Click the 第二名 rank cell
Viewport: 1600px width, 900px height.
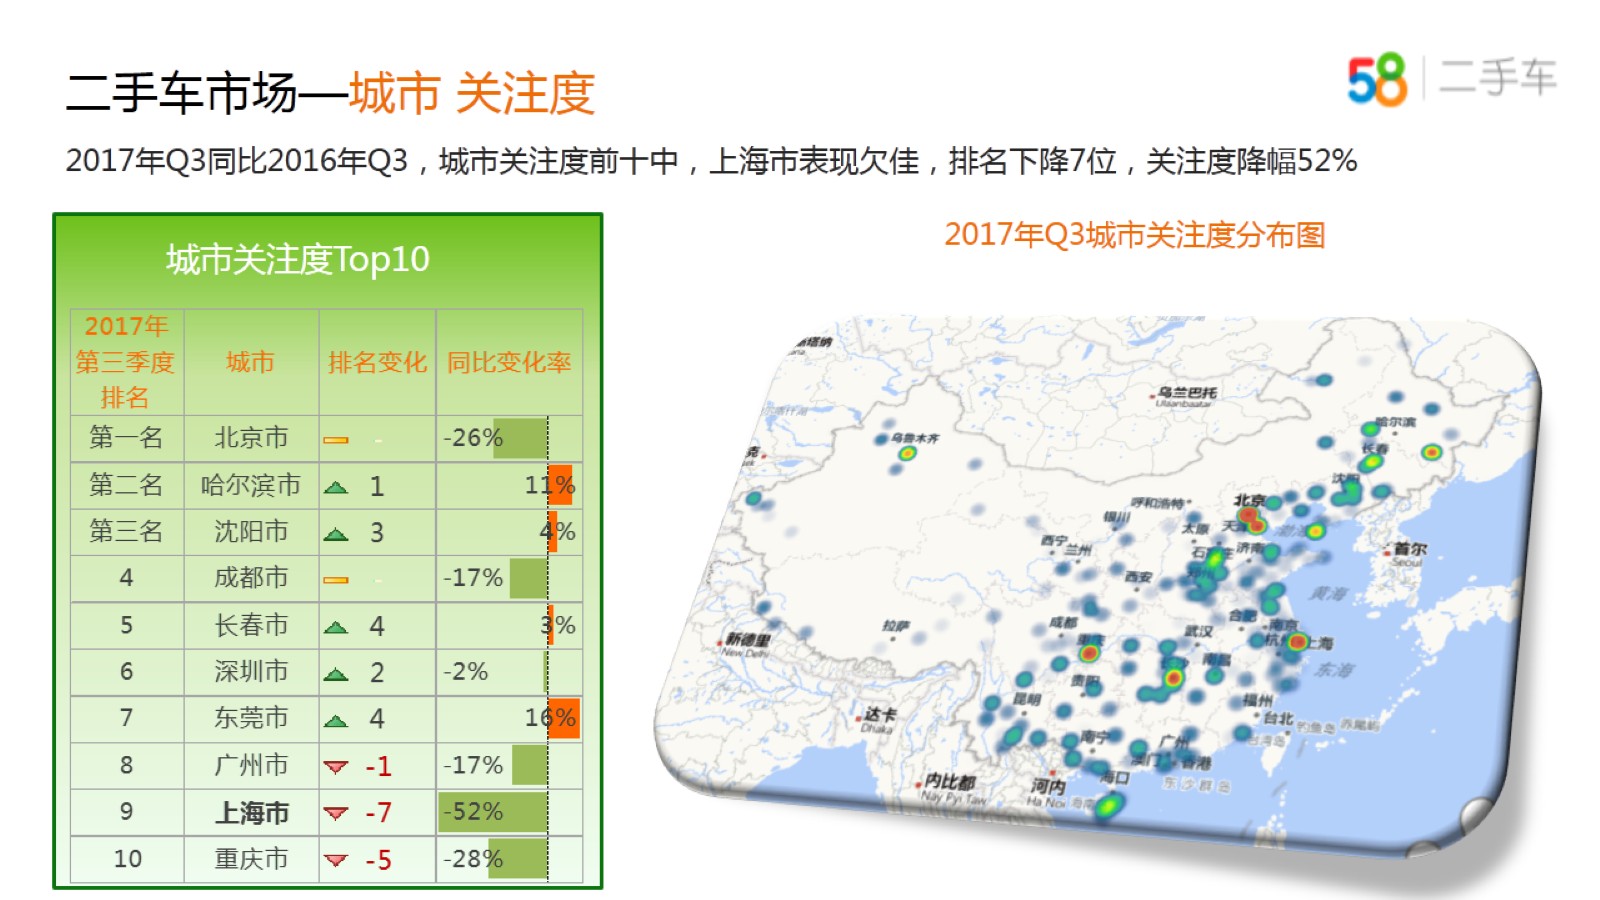click(126, 485)
